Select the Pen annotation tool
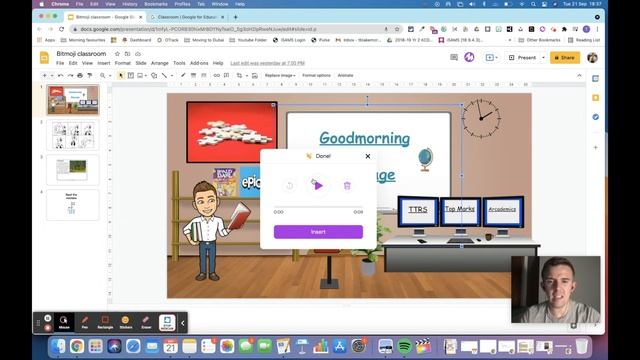 (x=84, y=322)
